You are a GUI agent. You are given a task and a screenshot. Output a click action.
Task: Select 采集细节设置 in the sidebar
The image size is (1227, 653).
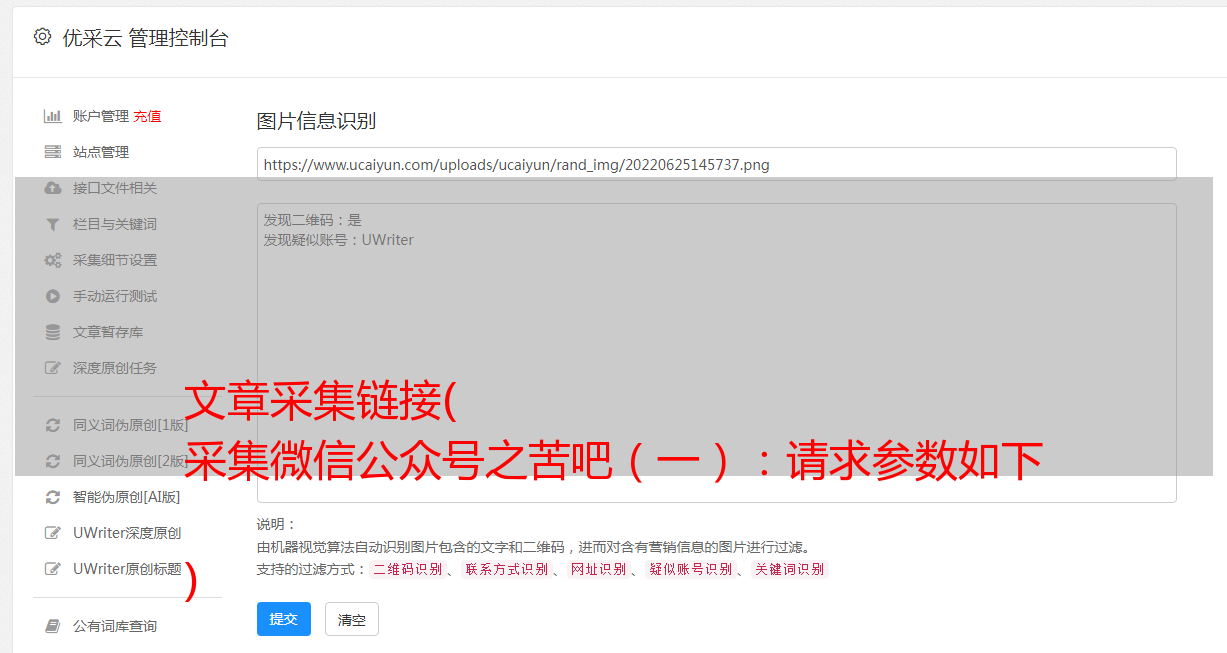115,260
